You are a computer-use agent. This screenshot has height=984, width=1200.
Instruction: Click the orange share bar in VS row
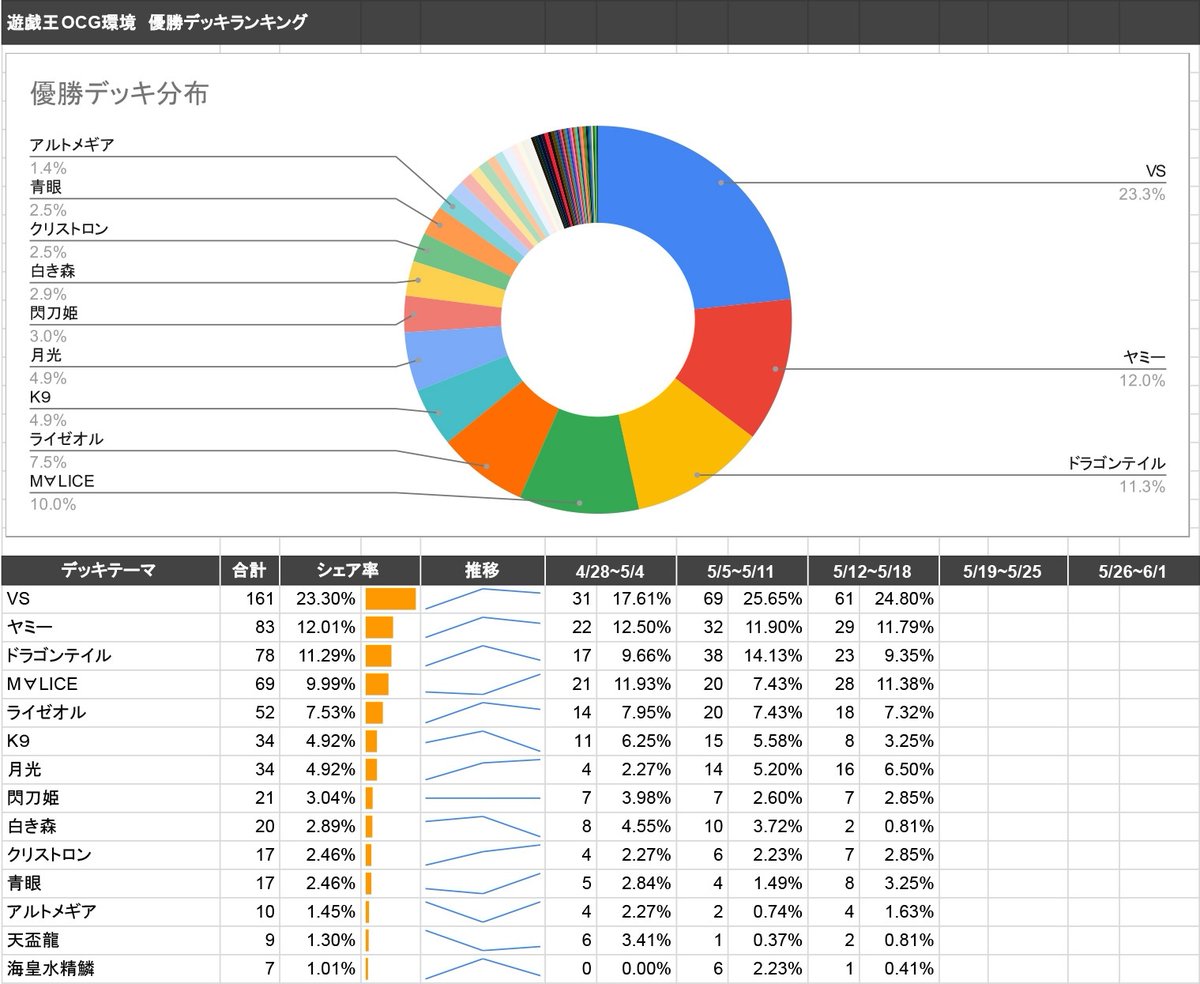click(390, 599)
